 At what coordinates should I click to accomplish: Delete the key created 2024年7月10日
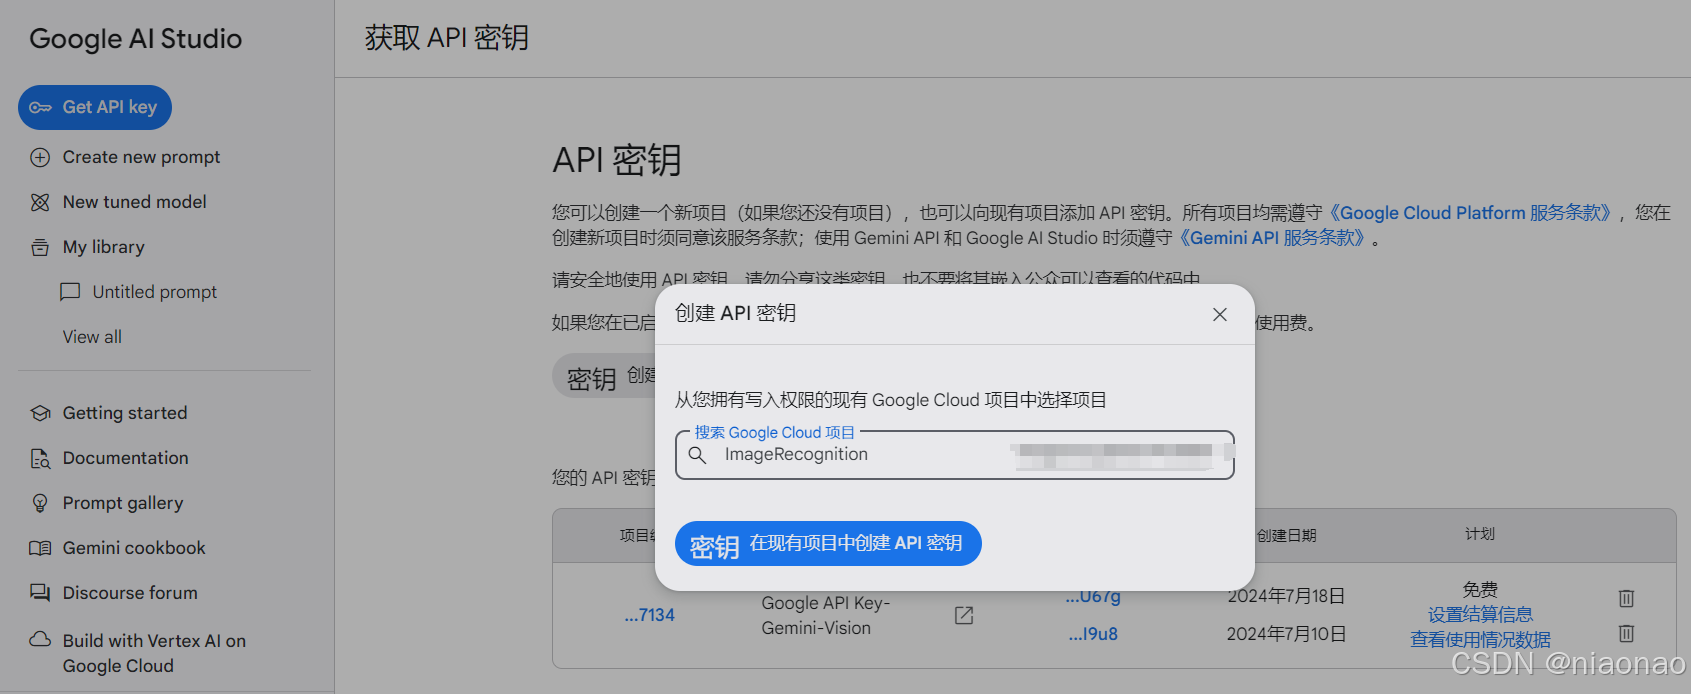coord(1626,633)
